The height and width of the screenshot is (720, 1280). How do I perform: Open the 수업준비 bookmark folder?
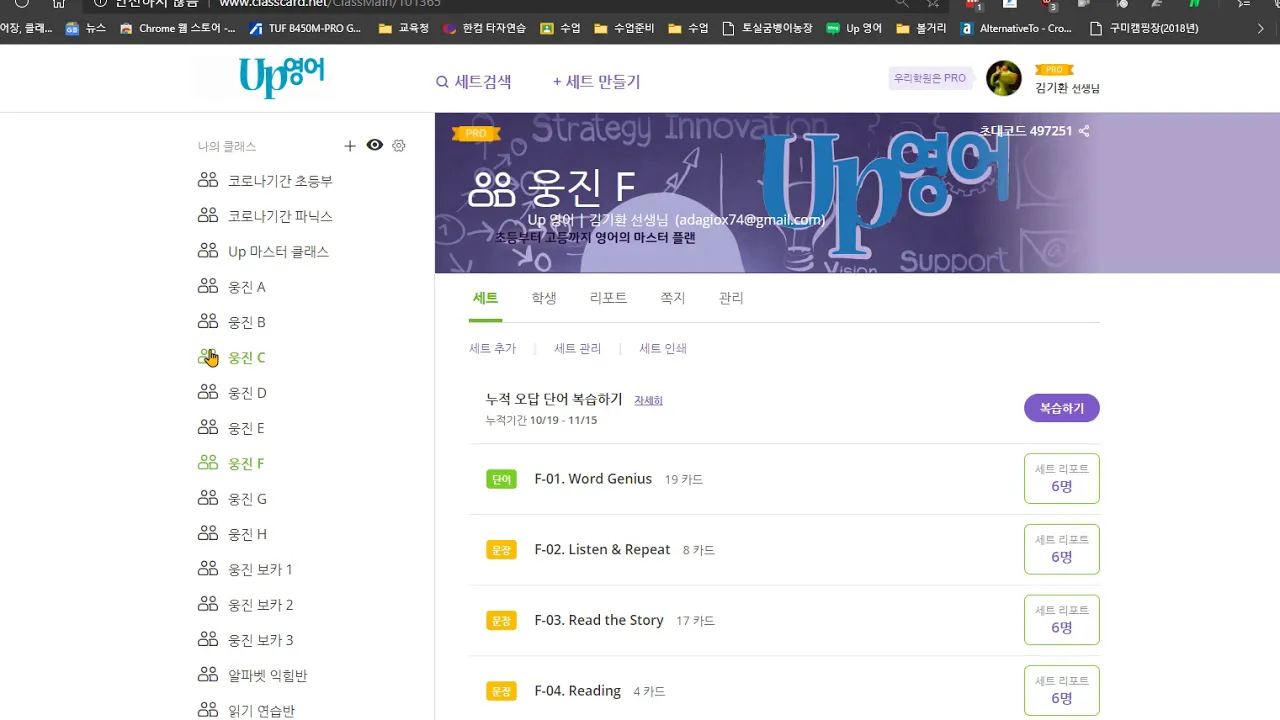624,28
